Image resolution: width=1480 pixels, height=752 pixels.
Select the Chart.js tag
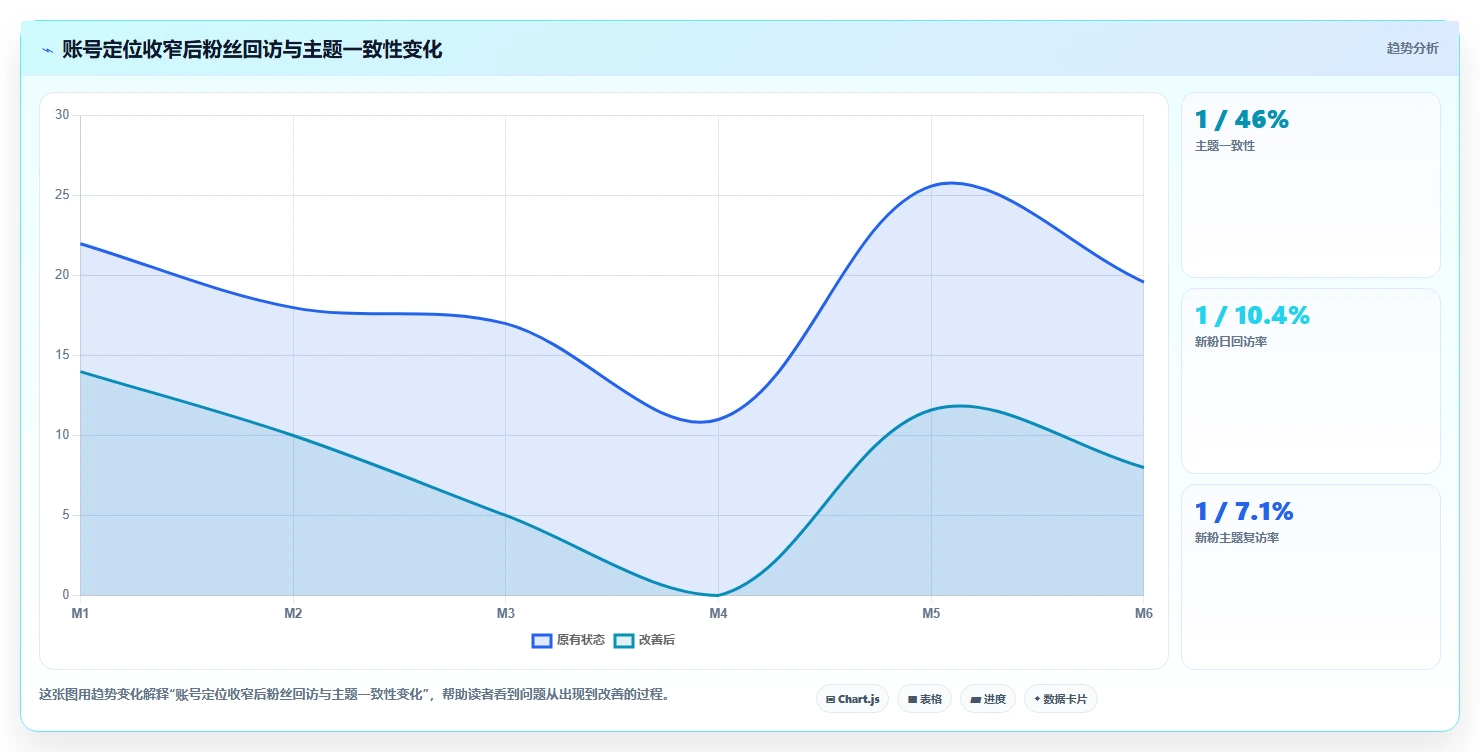[852, 699]
